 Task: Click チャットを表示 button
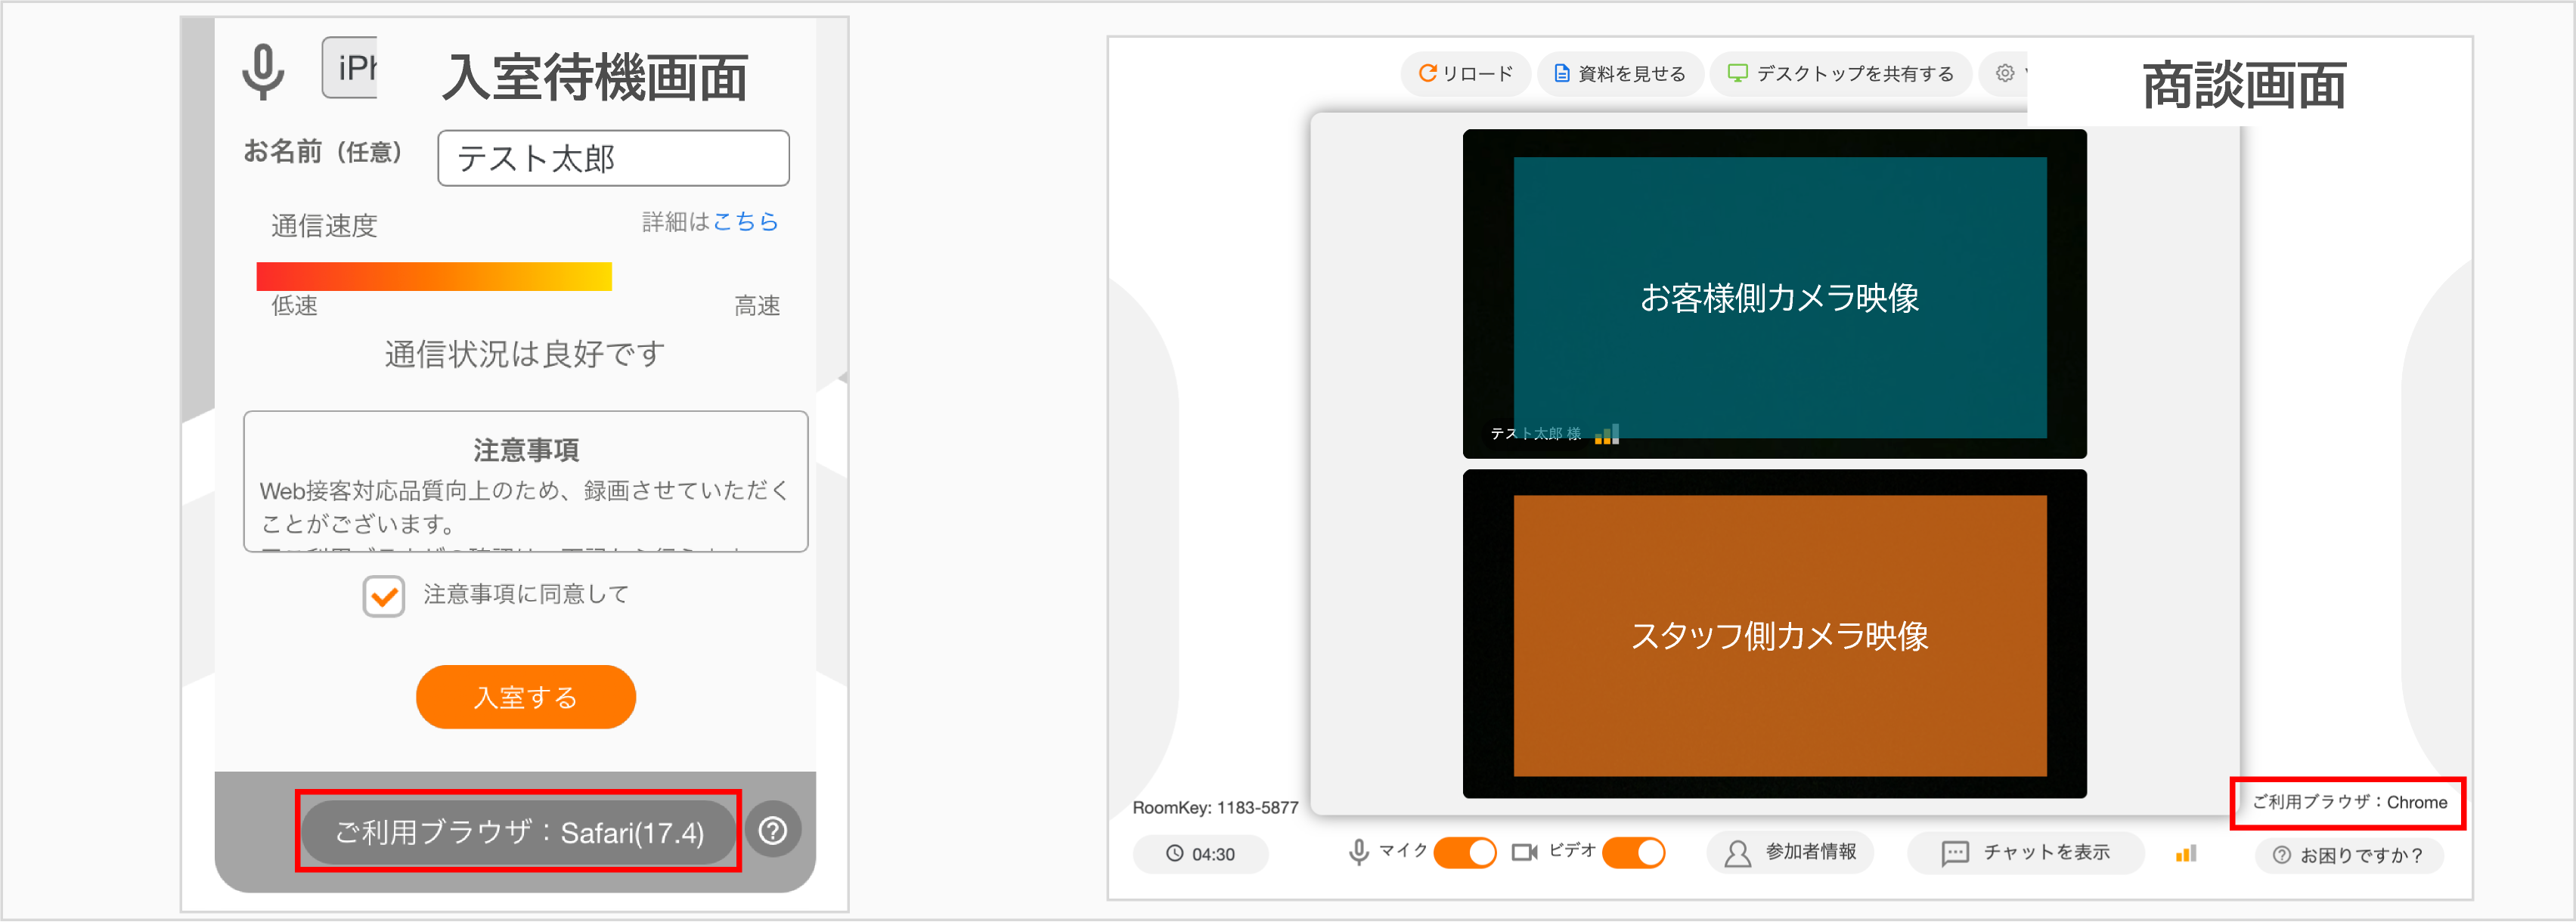tap(2025, 852)
